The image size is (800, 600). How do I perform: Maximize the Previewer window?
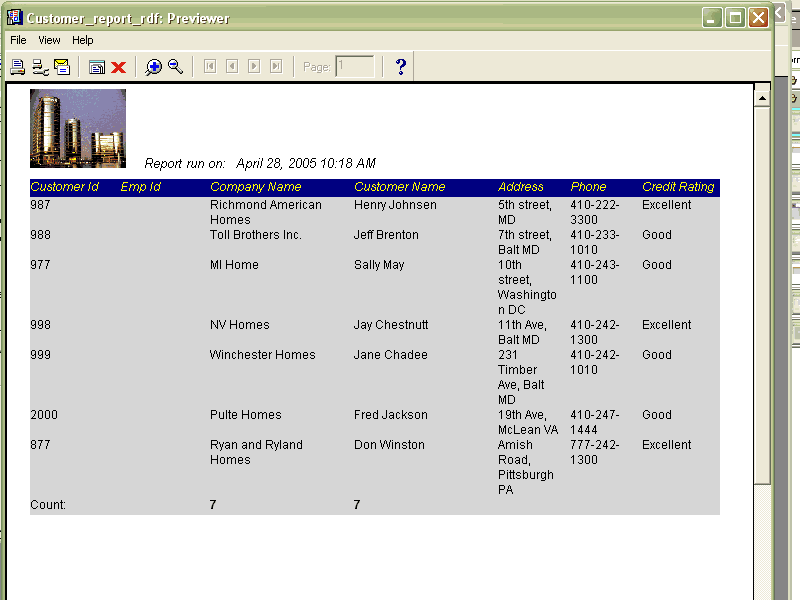pos(735,18)
